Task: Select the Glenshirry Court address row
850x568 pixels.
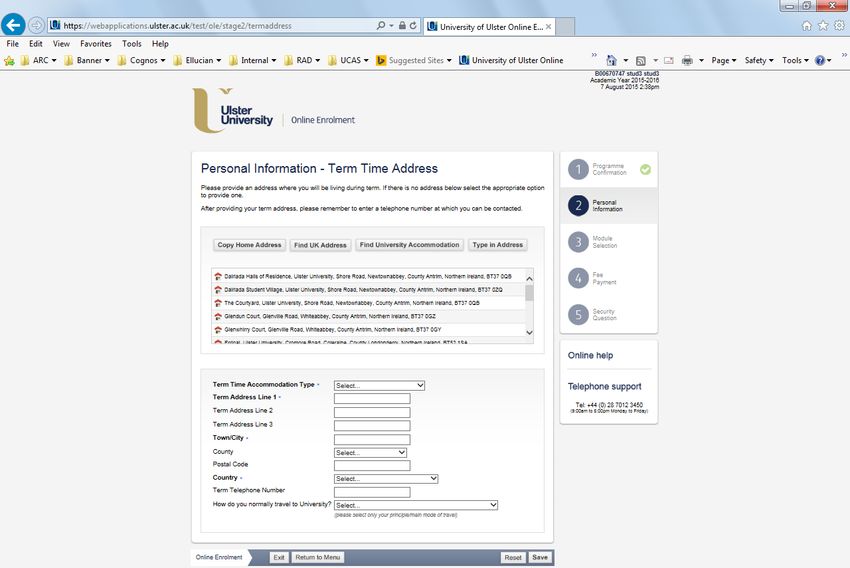Action: [x=368, y=330]
